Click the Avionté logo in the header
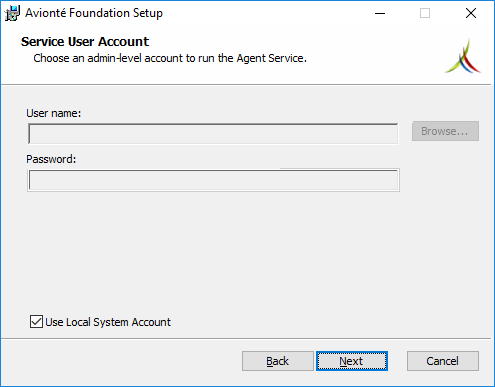 pos(463,56)
